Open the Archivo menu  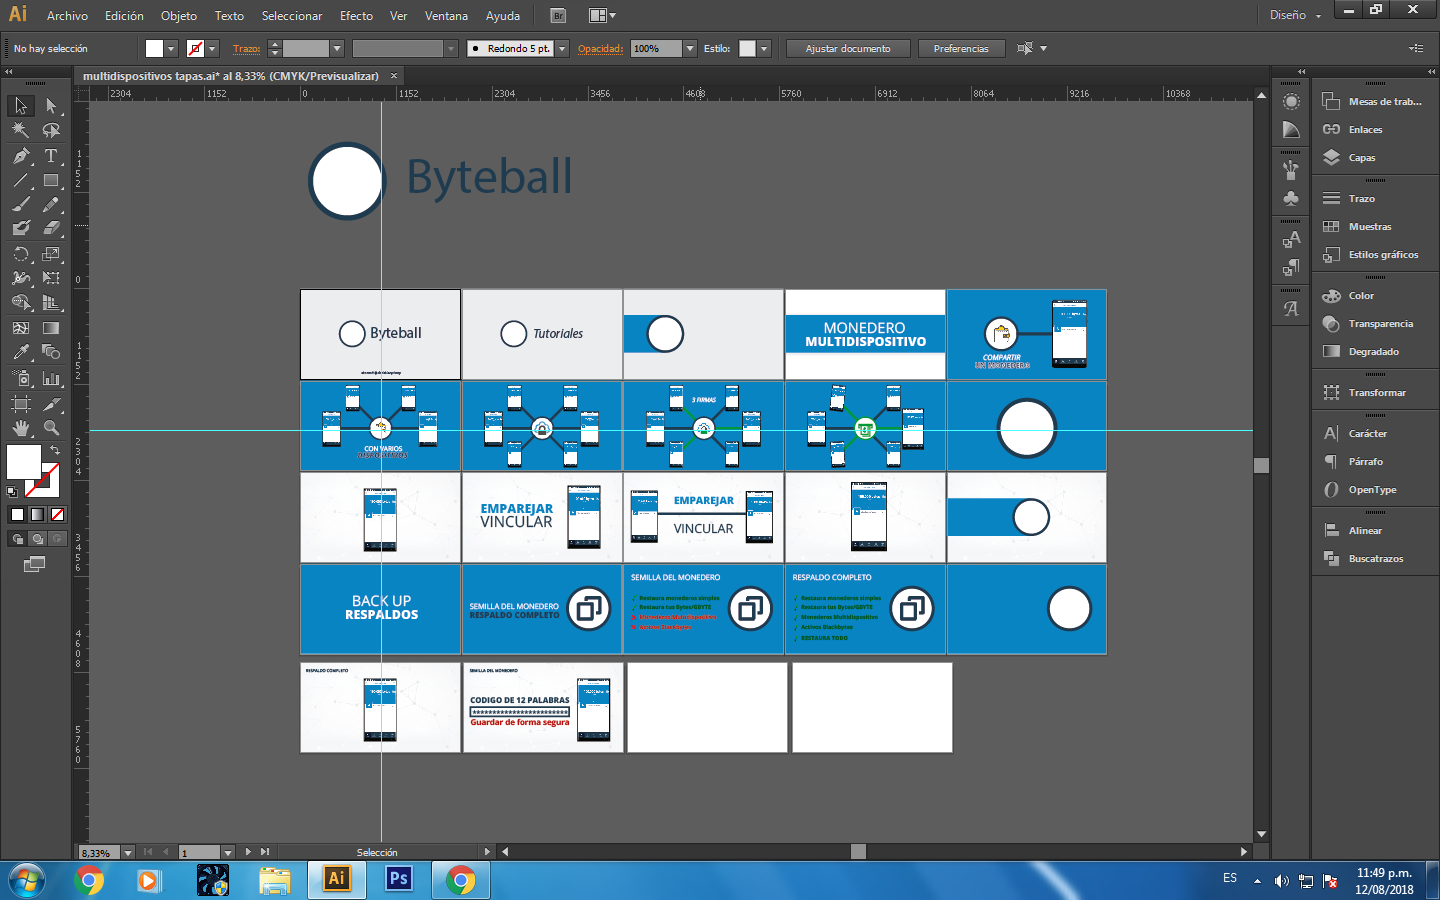click(67, 16)
